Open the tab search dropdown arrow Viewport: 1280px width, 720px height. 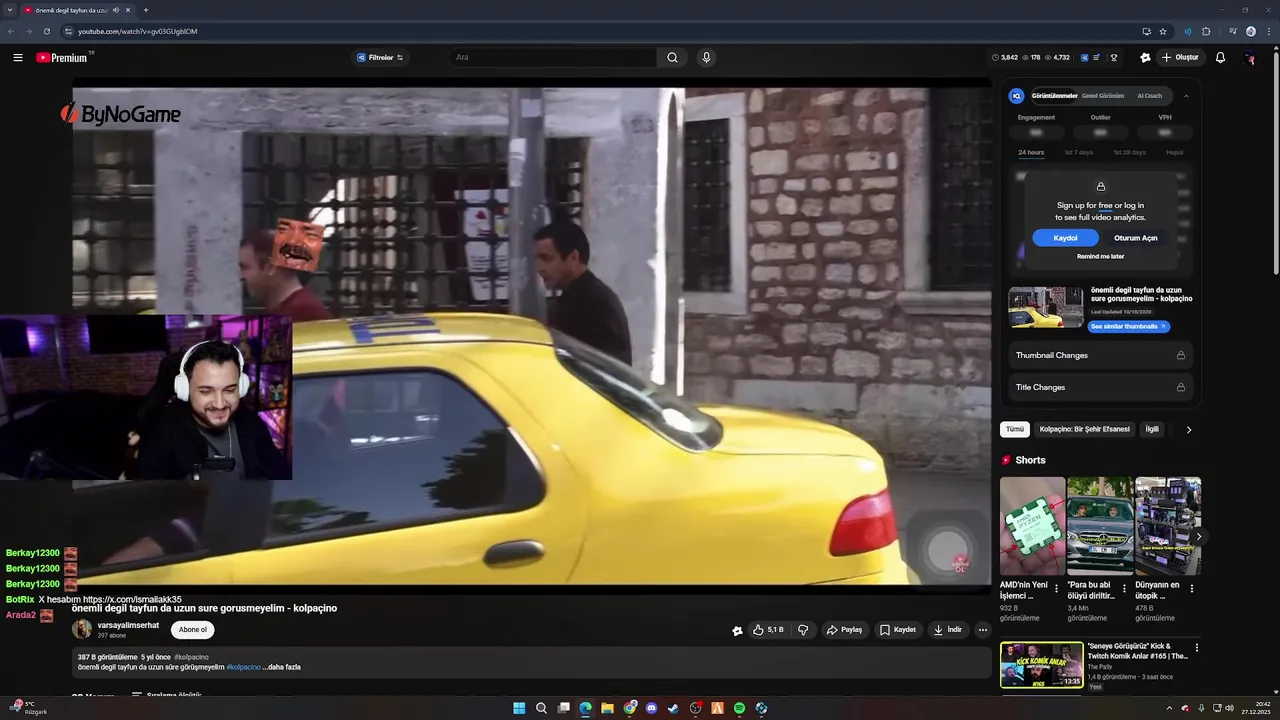coord(10,10)
